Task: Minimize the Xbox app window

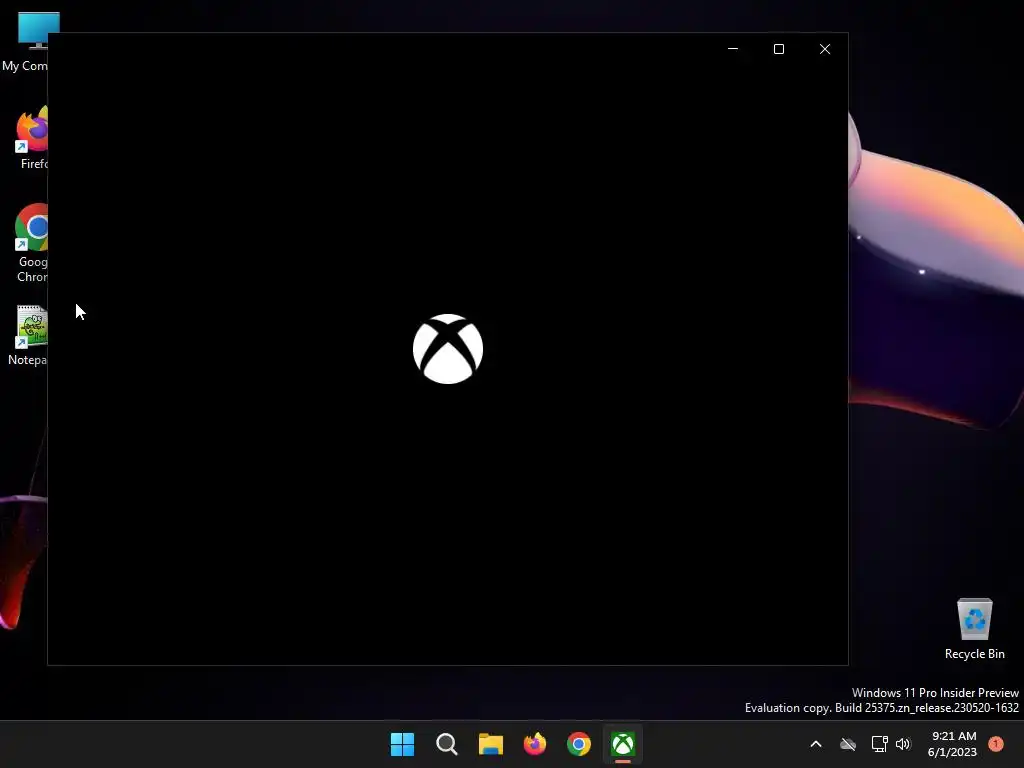Action: pos(733,49)
